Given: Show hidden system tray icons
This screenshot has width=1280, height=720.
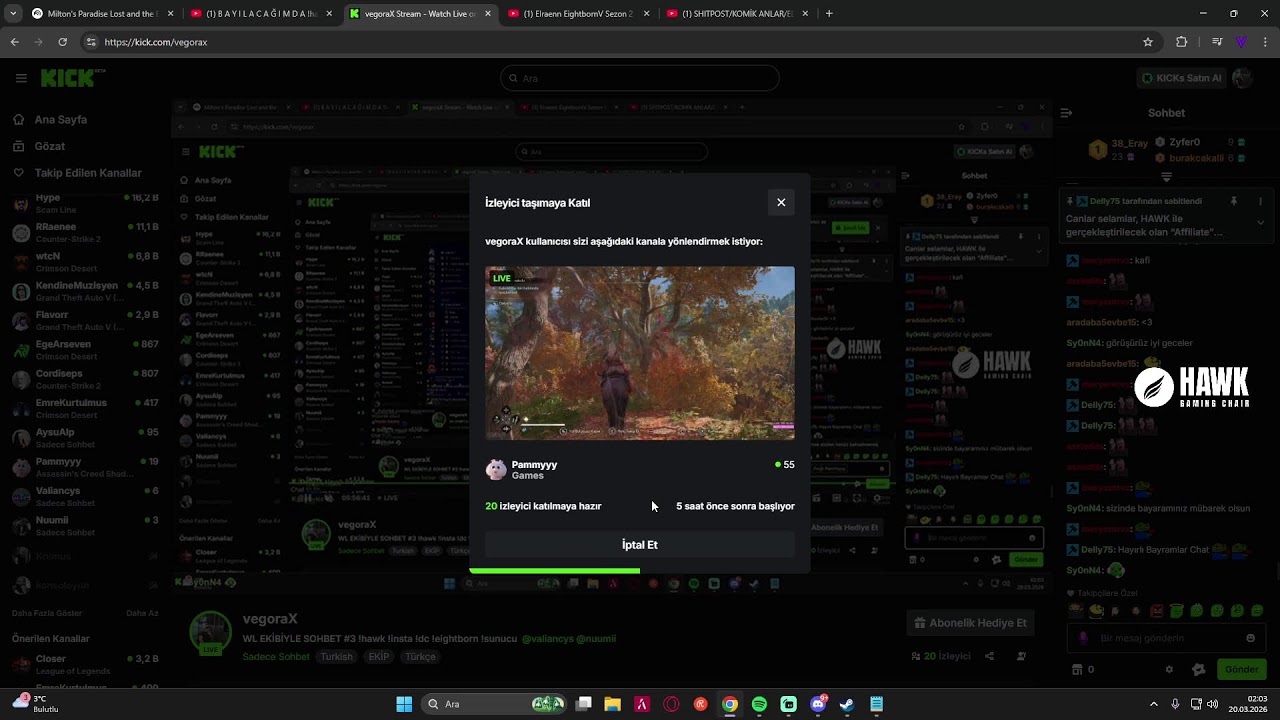Looking at the screenshot, I should pos(1154,704).
